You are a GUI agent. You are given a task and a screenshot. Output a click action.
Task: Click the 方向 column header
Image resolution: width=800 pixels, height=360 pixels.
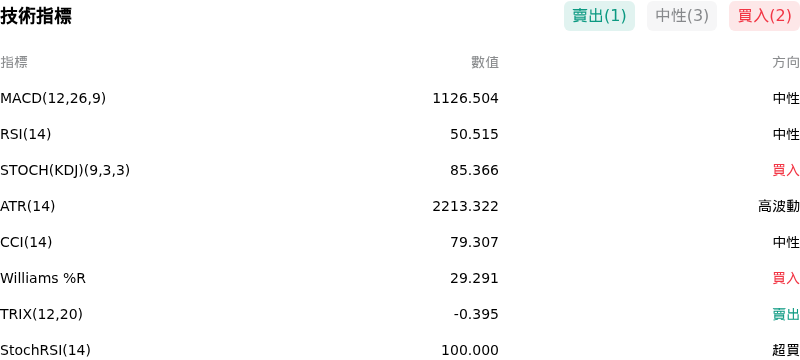[786, 62]
